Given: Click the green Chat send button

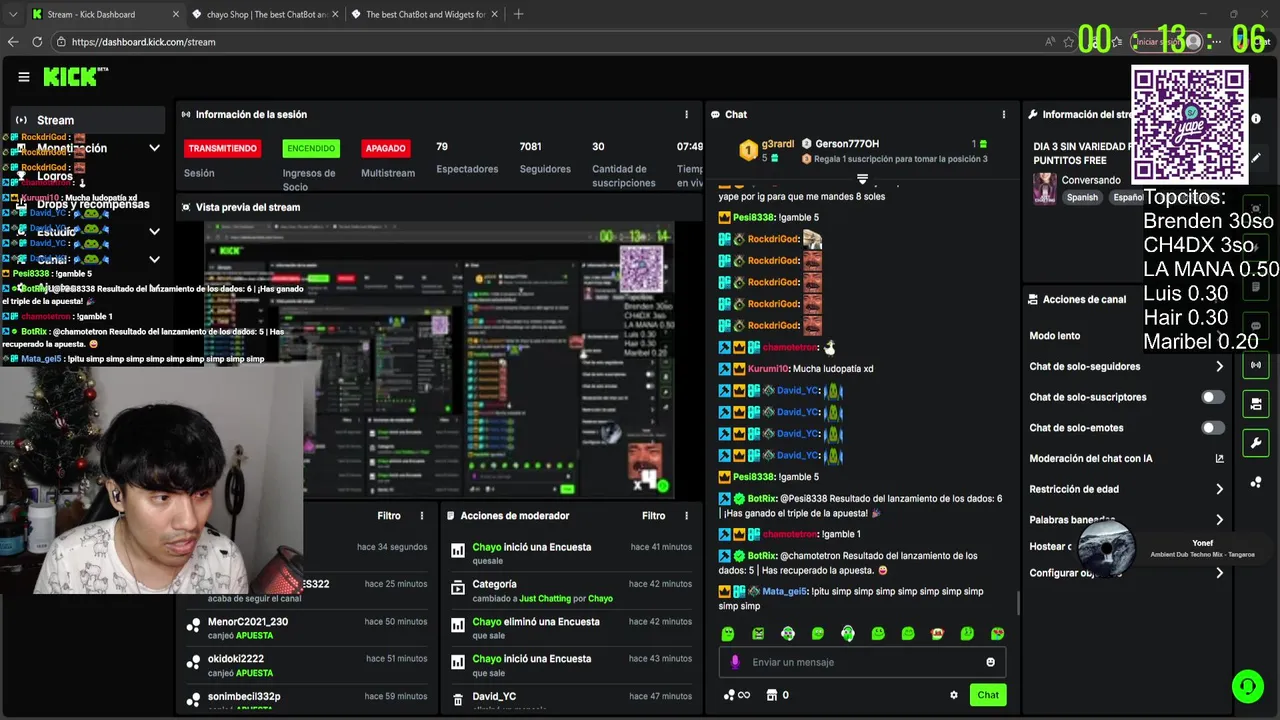Looking at the screenshot, I should pyautogui.click(x=988, y=695).
